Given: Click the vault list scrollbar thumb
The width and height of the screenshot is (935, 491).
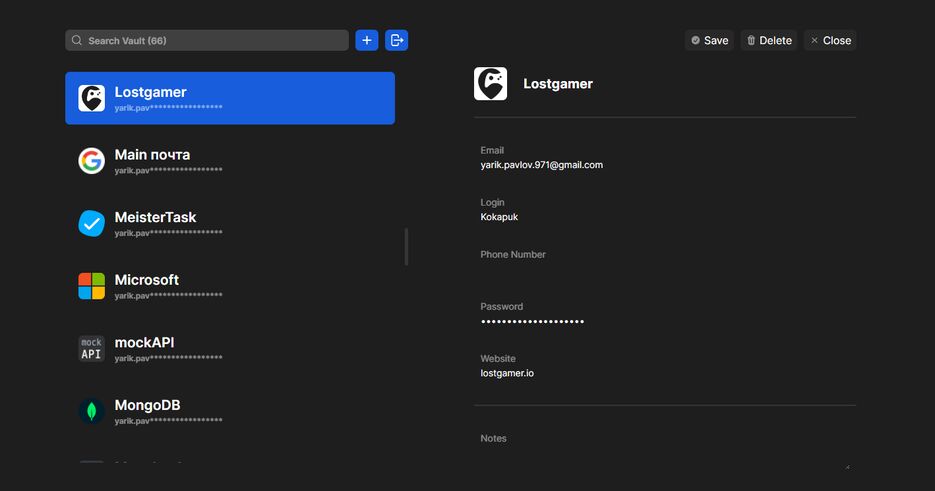Looking at the screenshot, I should point(407,246).
